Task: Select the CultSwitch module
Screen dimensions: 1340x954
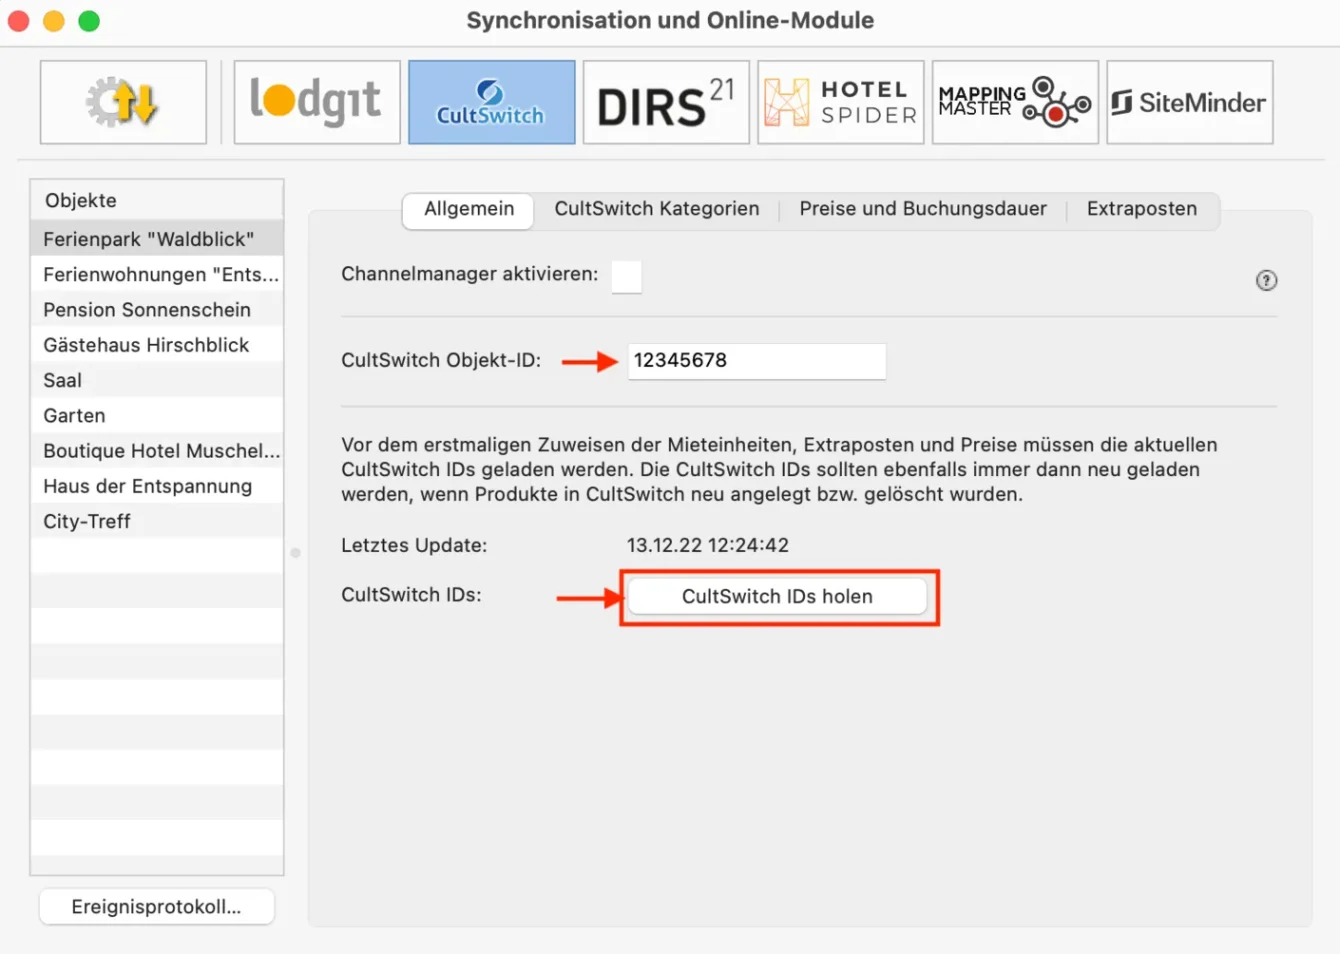Action: tap(491, 102)
